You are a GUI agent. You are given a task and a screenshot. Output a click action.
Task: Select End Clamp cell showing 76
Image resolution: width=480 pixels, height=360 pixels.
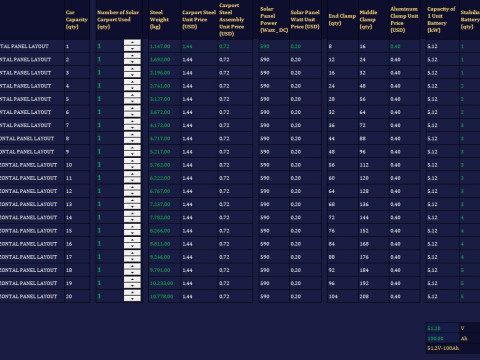[342, 231]
